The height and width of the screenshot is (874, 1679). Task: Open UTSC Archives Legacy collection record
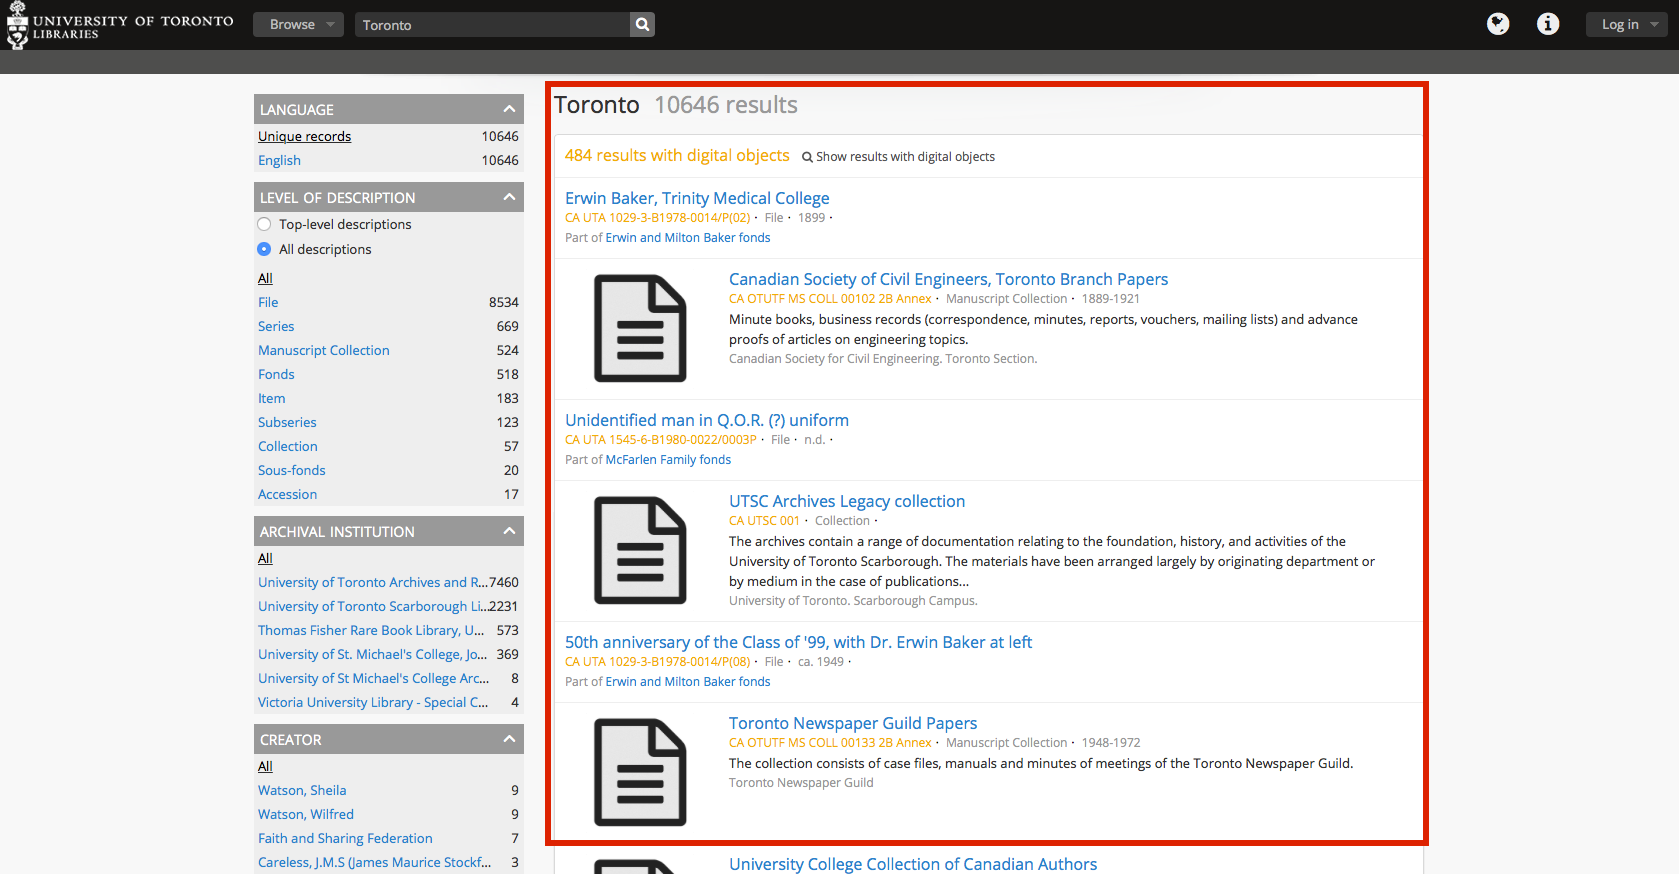point(847,501)
